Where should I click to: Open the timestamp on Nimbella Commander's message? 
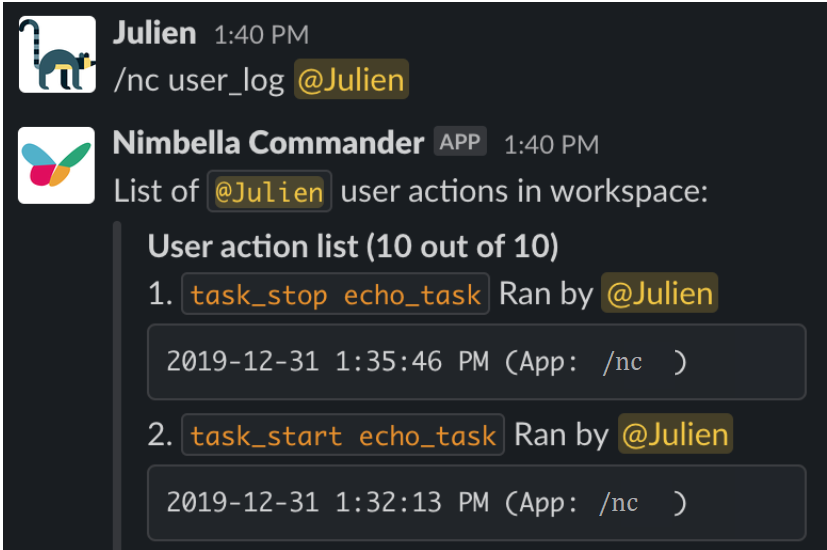551,144
